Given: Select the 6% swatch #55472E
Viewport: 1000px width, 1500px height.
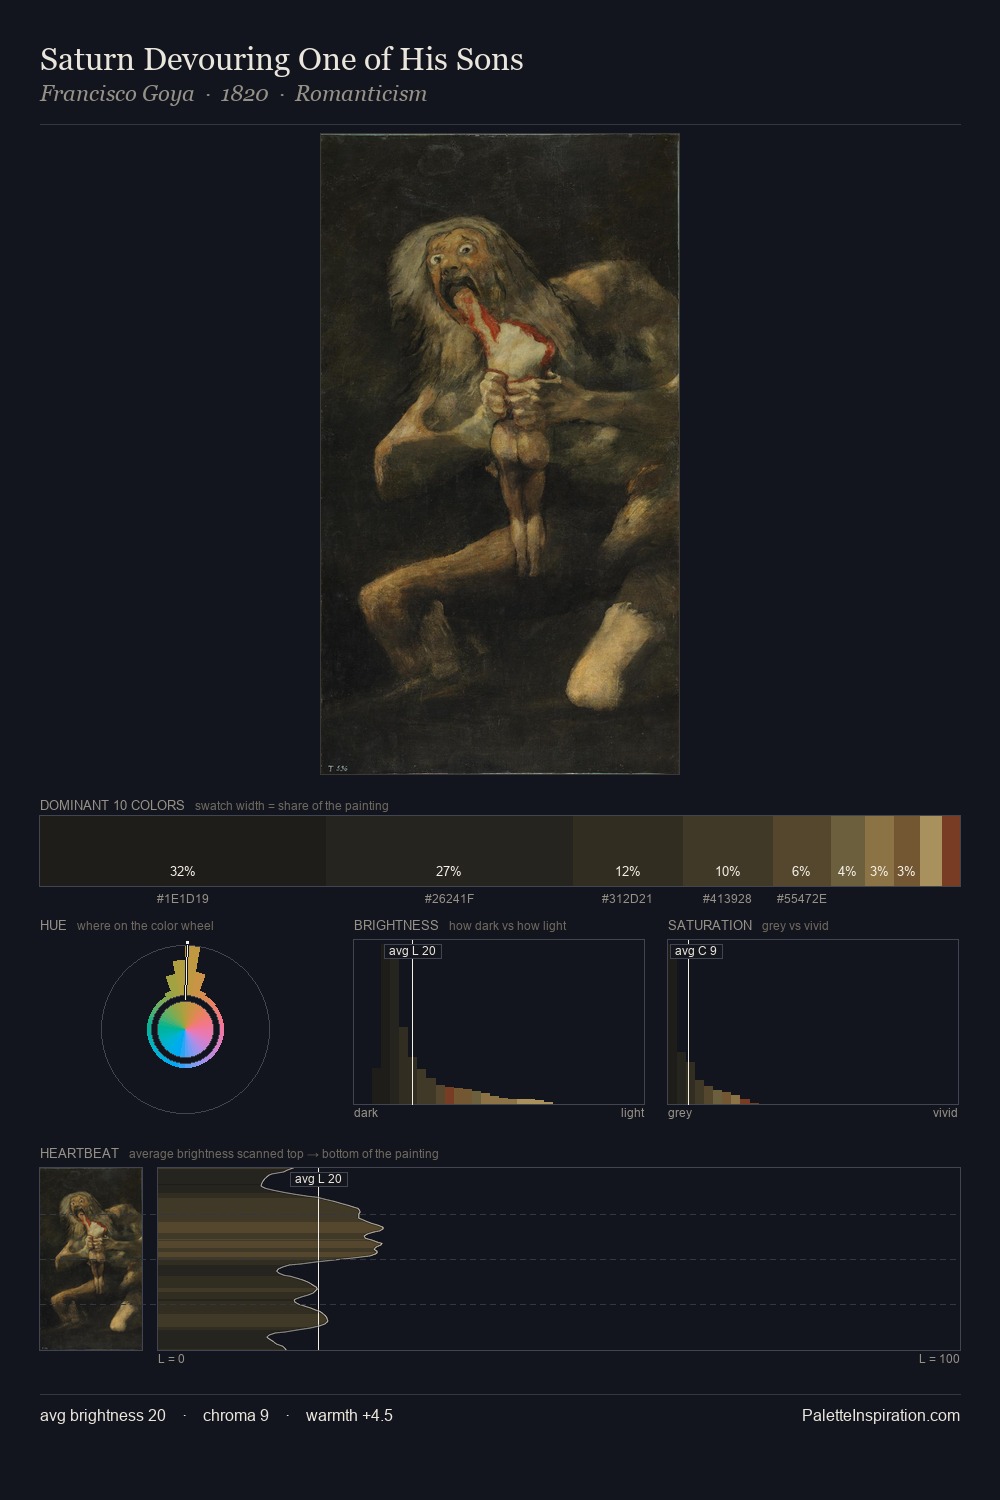Looking at the screenshot, I should coord(802,851).
